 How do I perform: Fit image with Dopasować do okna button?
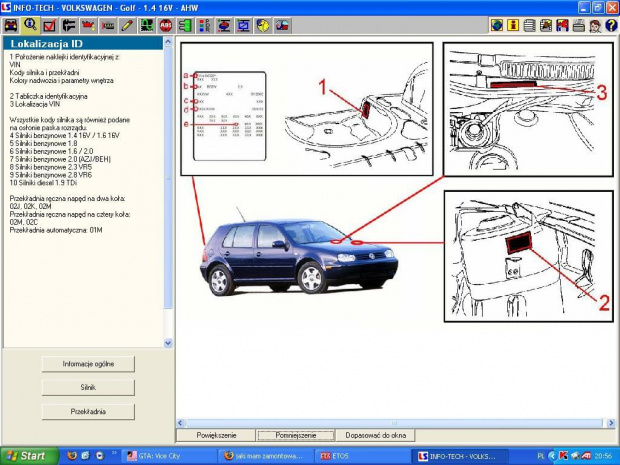tap(375, 435)
